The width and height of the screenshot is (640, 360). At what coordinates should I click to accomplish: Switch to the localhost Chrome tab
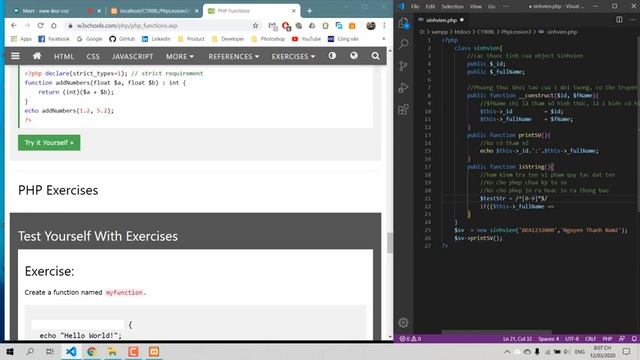[154, 11]
